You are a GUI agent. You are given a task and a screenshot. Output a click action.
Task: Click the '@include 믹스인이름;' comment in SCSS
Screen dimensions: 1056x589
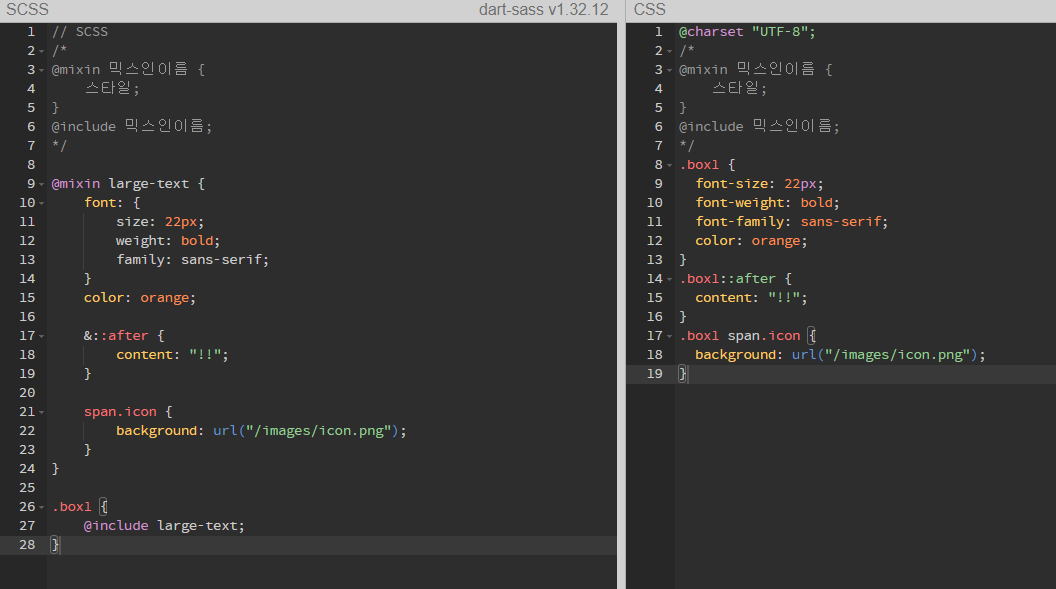pos(131,127)
